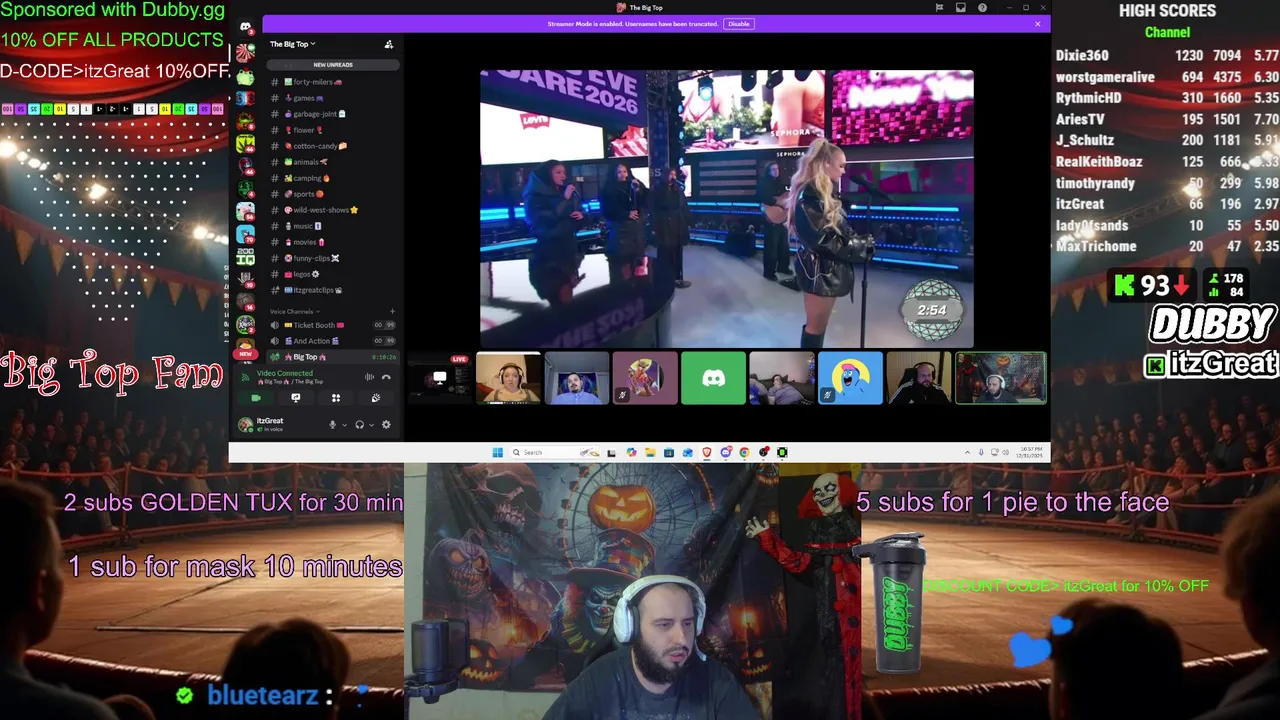Screen dimensions: 1280x720
Task: Toggle noise suppression waveform icon
Action: pyautogui.click(x=369, y=377)
